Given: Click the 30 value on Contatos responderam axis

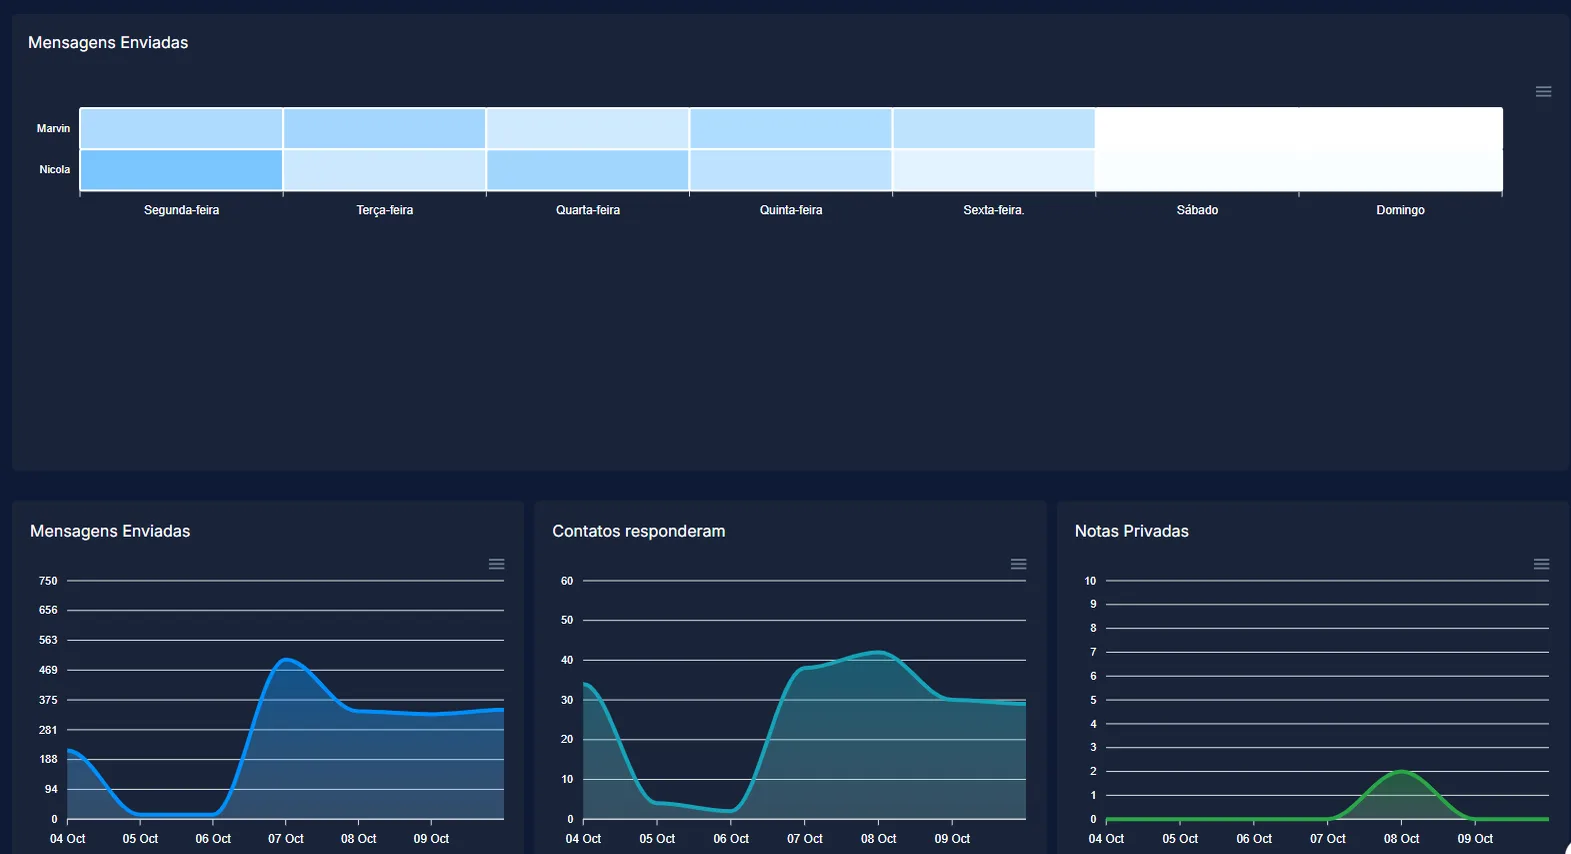Looking at the screenshot, I should [x=567, y=700].
